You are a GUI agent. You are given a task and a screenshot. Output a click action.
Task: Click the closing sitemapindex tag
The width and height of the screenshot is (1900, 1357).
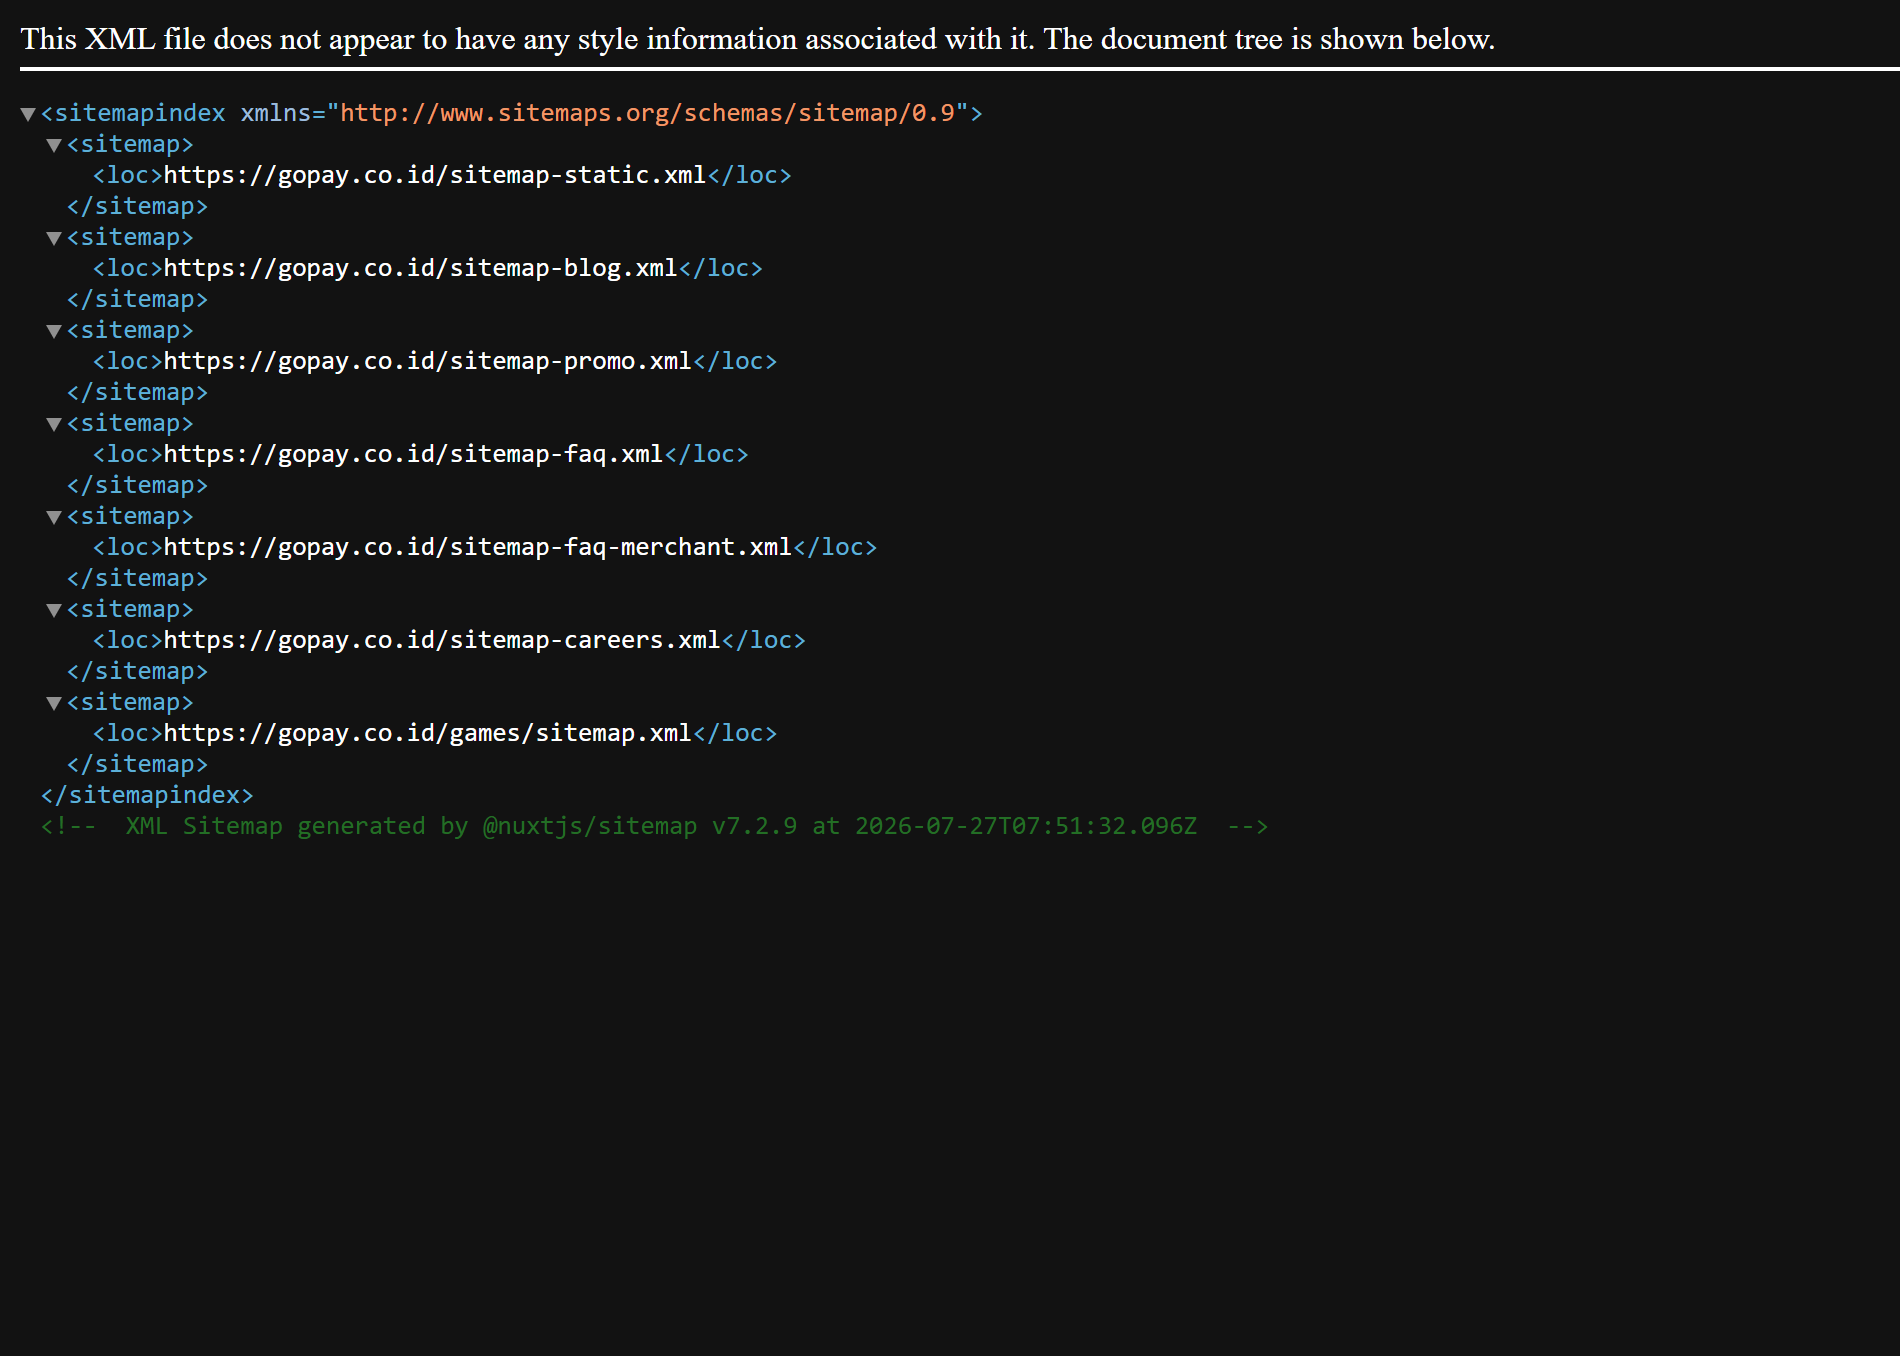(x=147, y=795)
